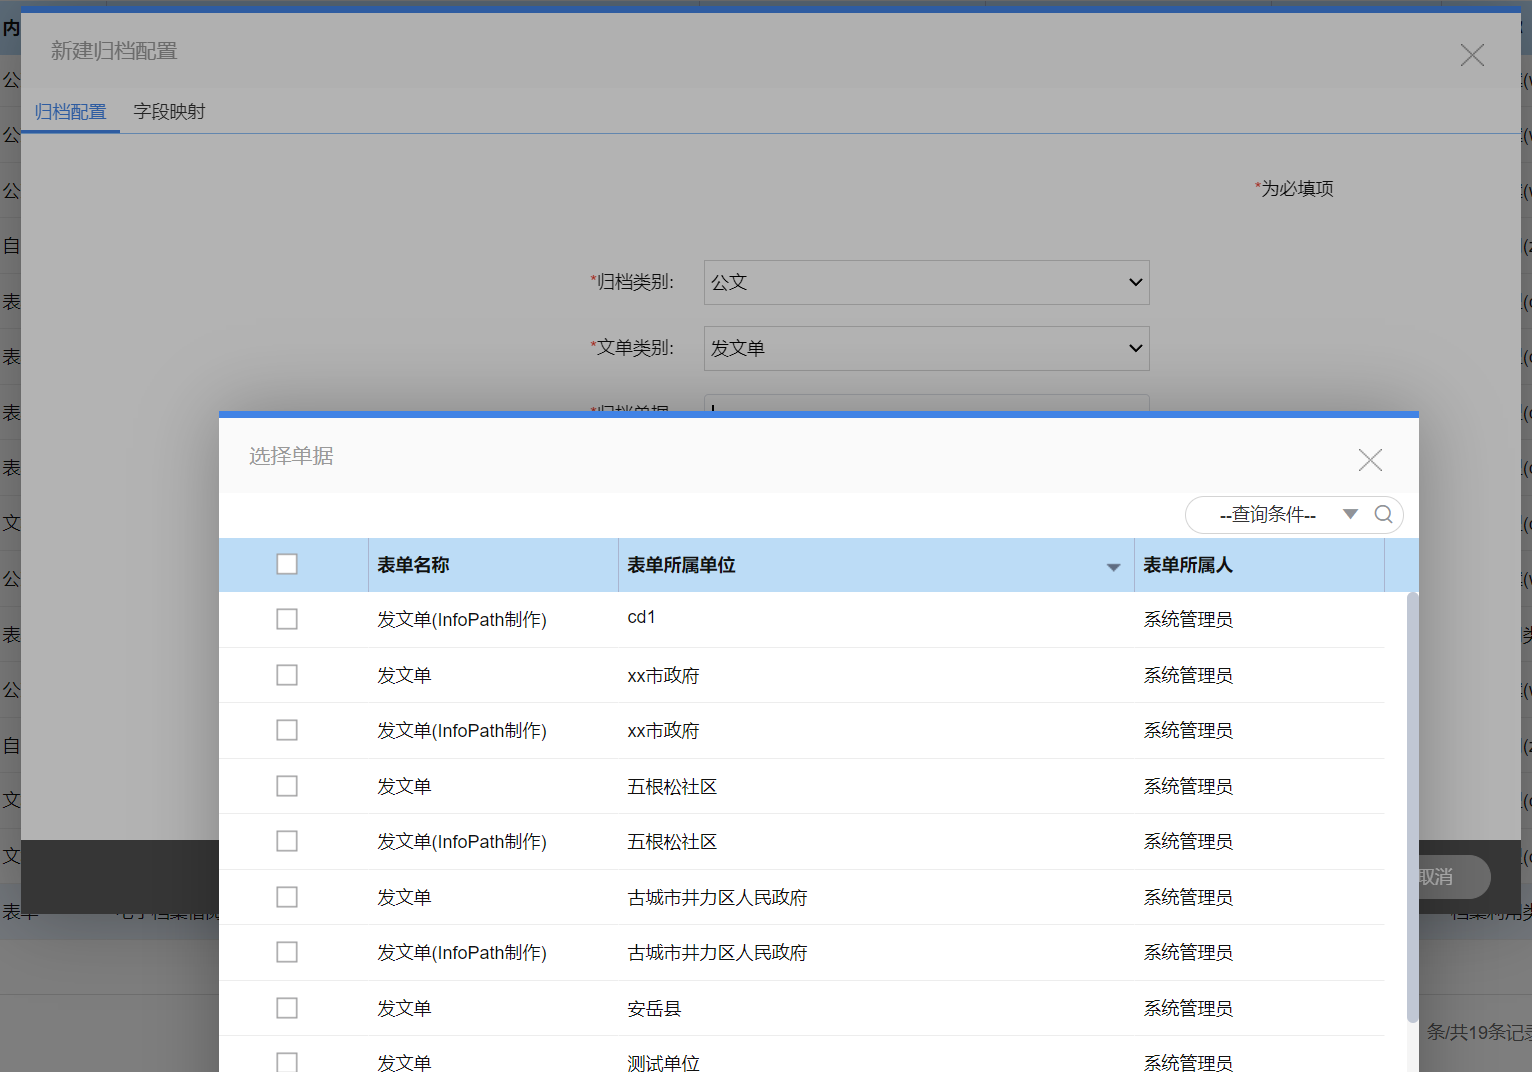Click the vertical scrollbar in the document list

[x=1412, y=800]
